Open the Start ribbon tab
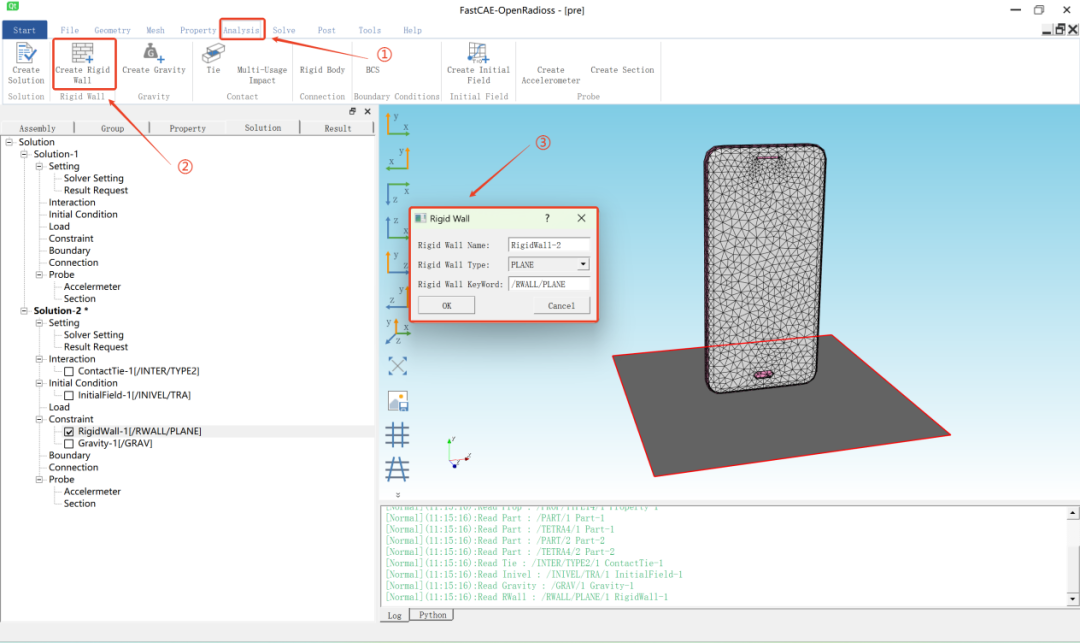The width and height of the screenshot is (1080, 643). pyautogui.click(x=24, y=30)
